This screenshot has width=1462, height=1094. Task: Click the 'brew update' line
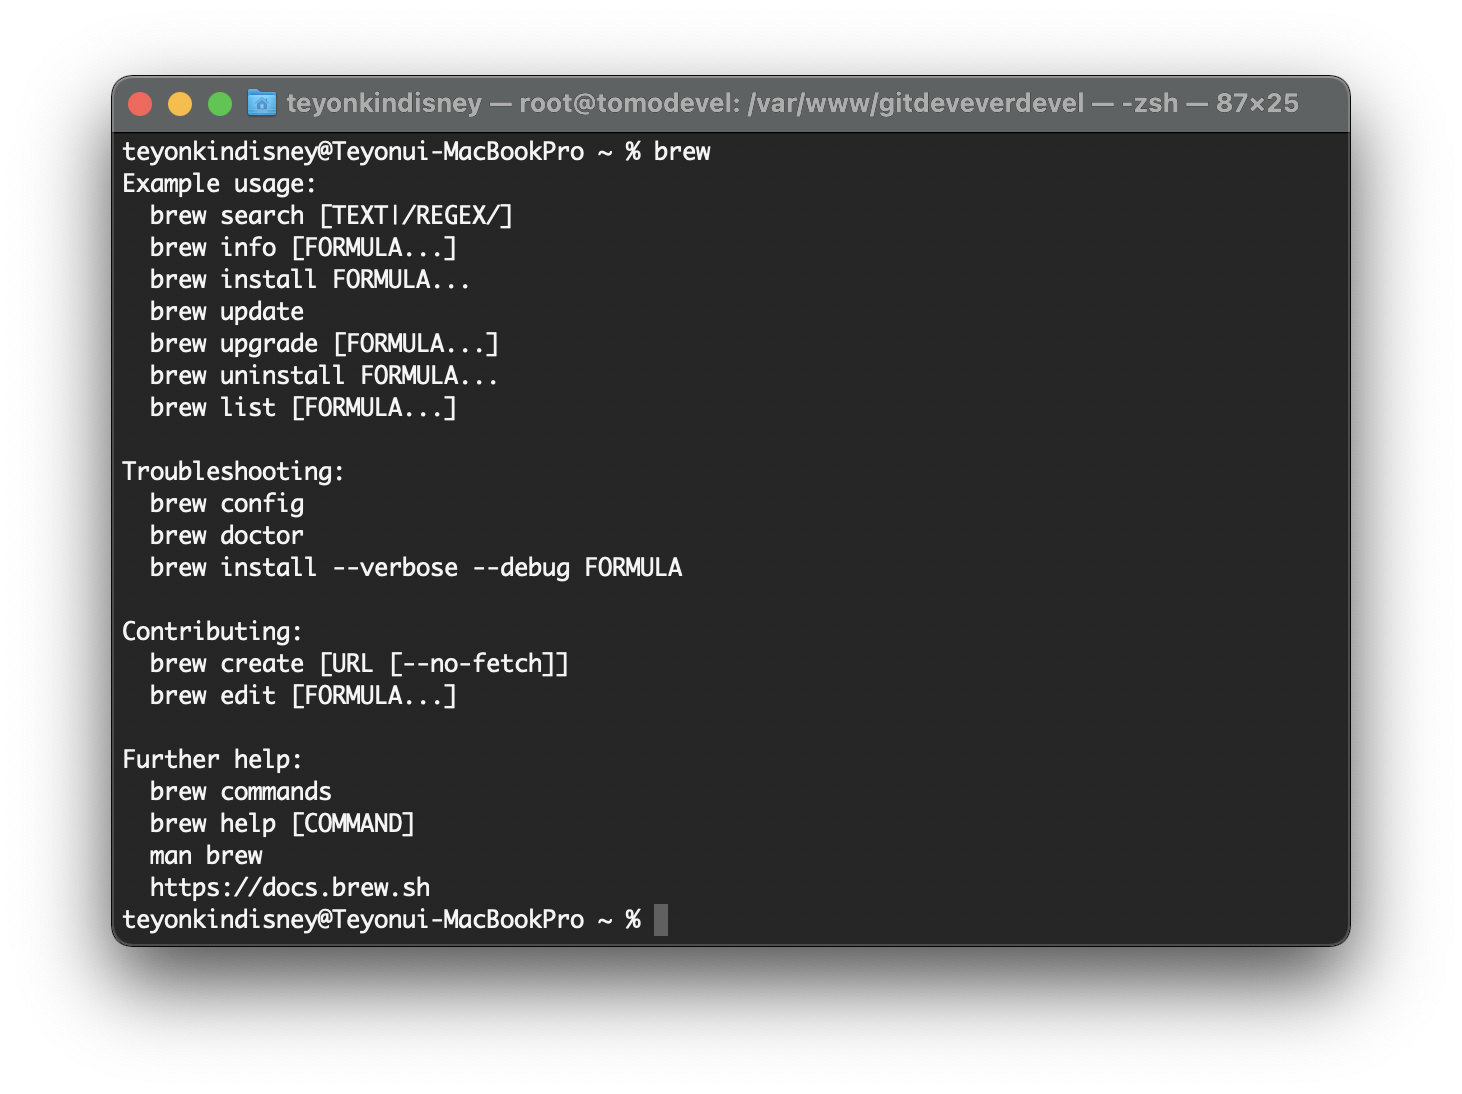(227, 311)
